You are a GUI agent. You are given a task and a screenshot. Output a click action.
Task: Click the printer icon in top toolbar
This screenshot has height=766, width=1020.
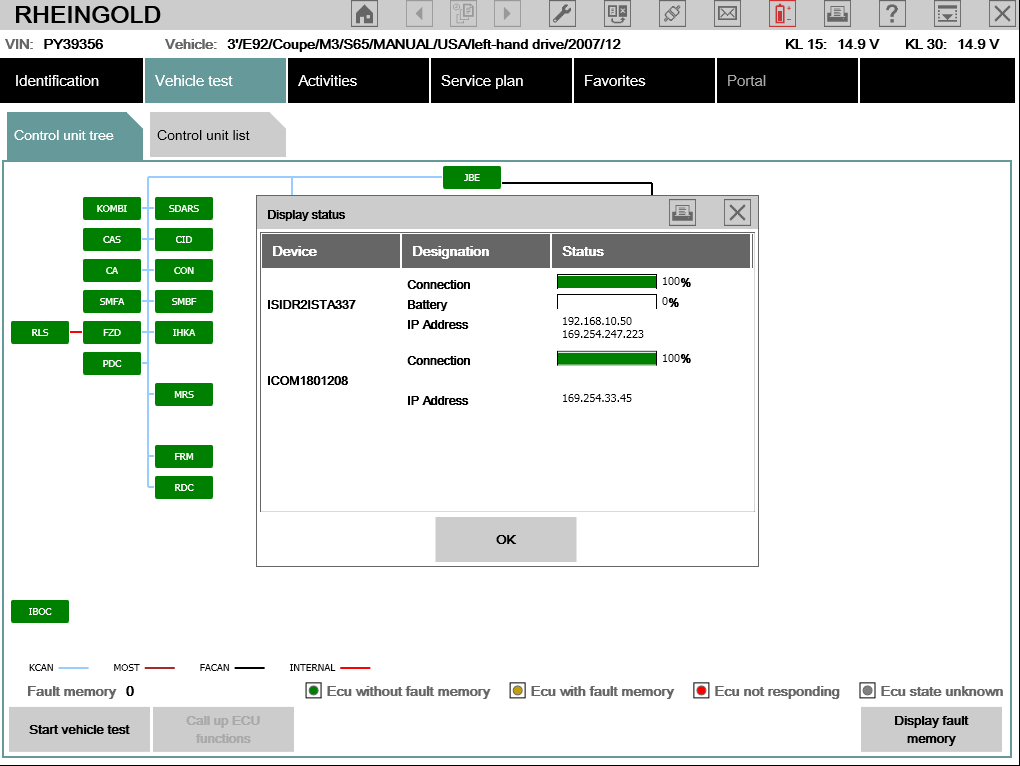click(837, 14)
